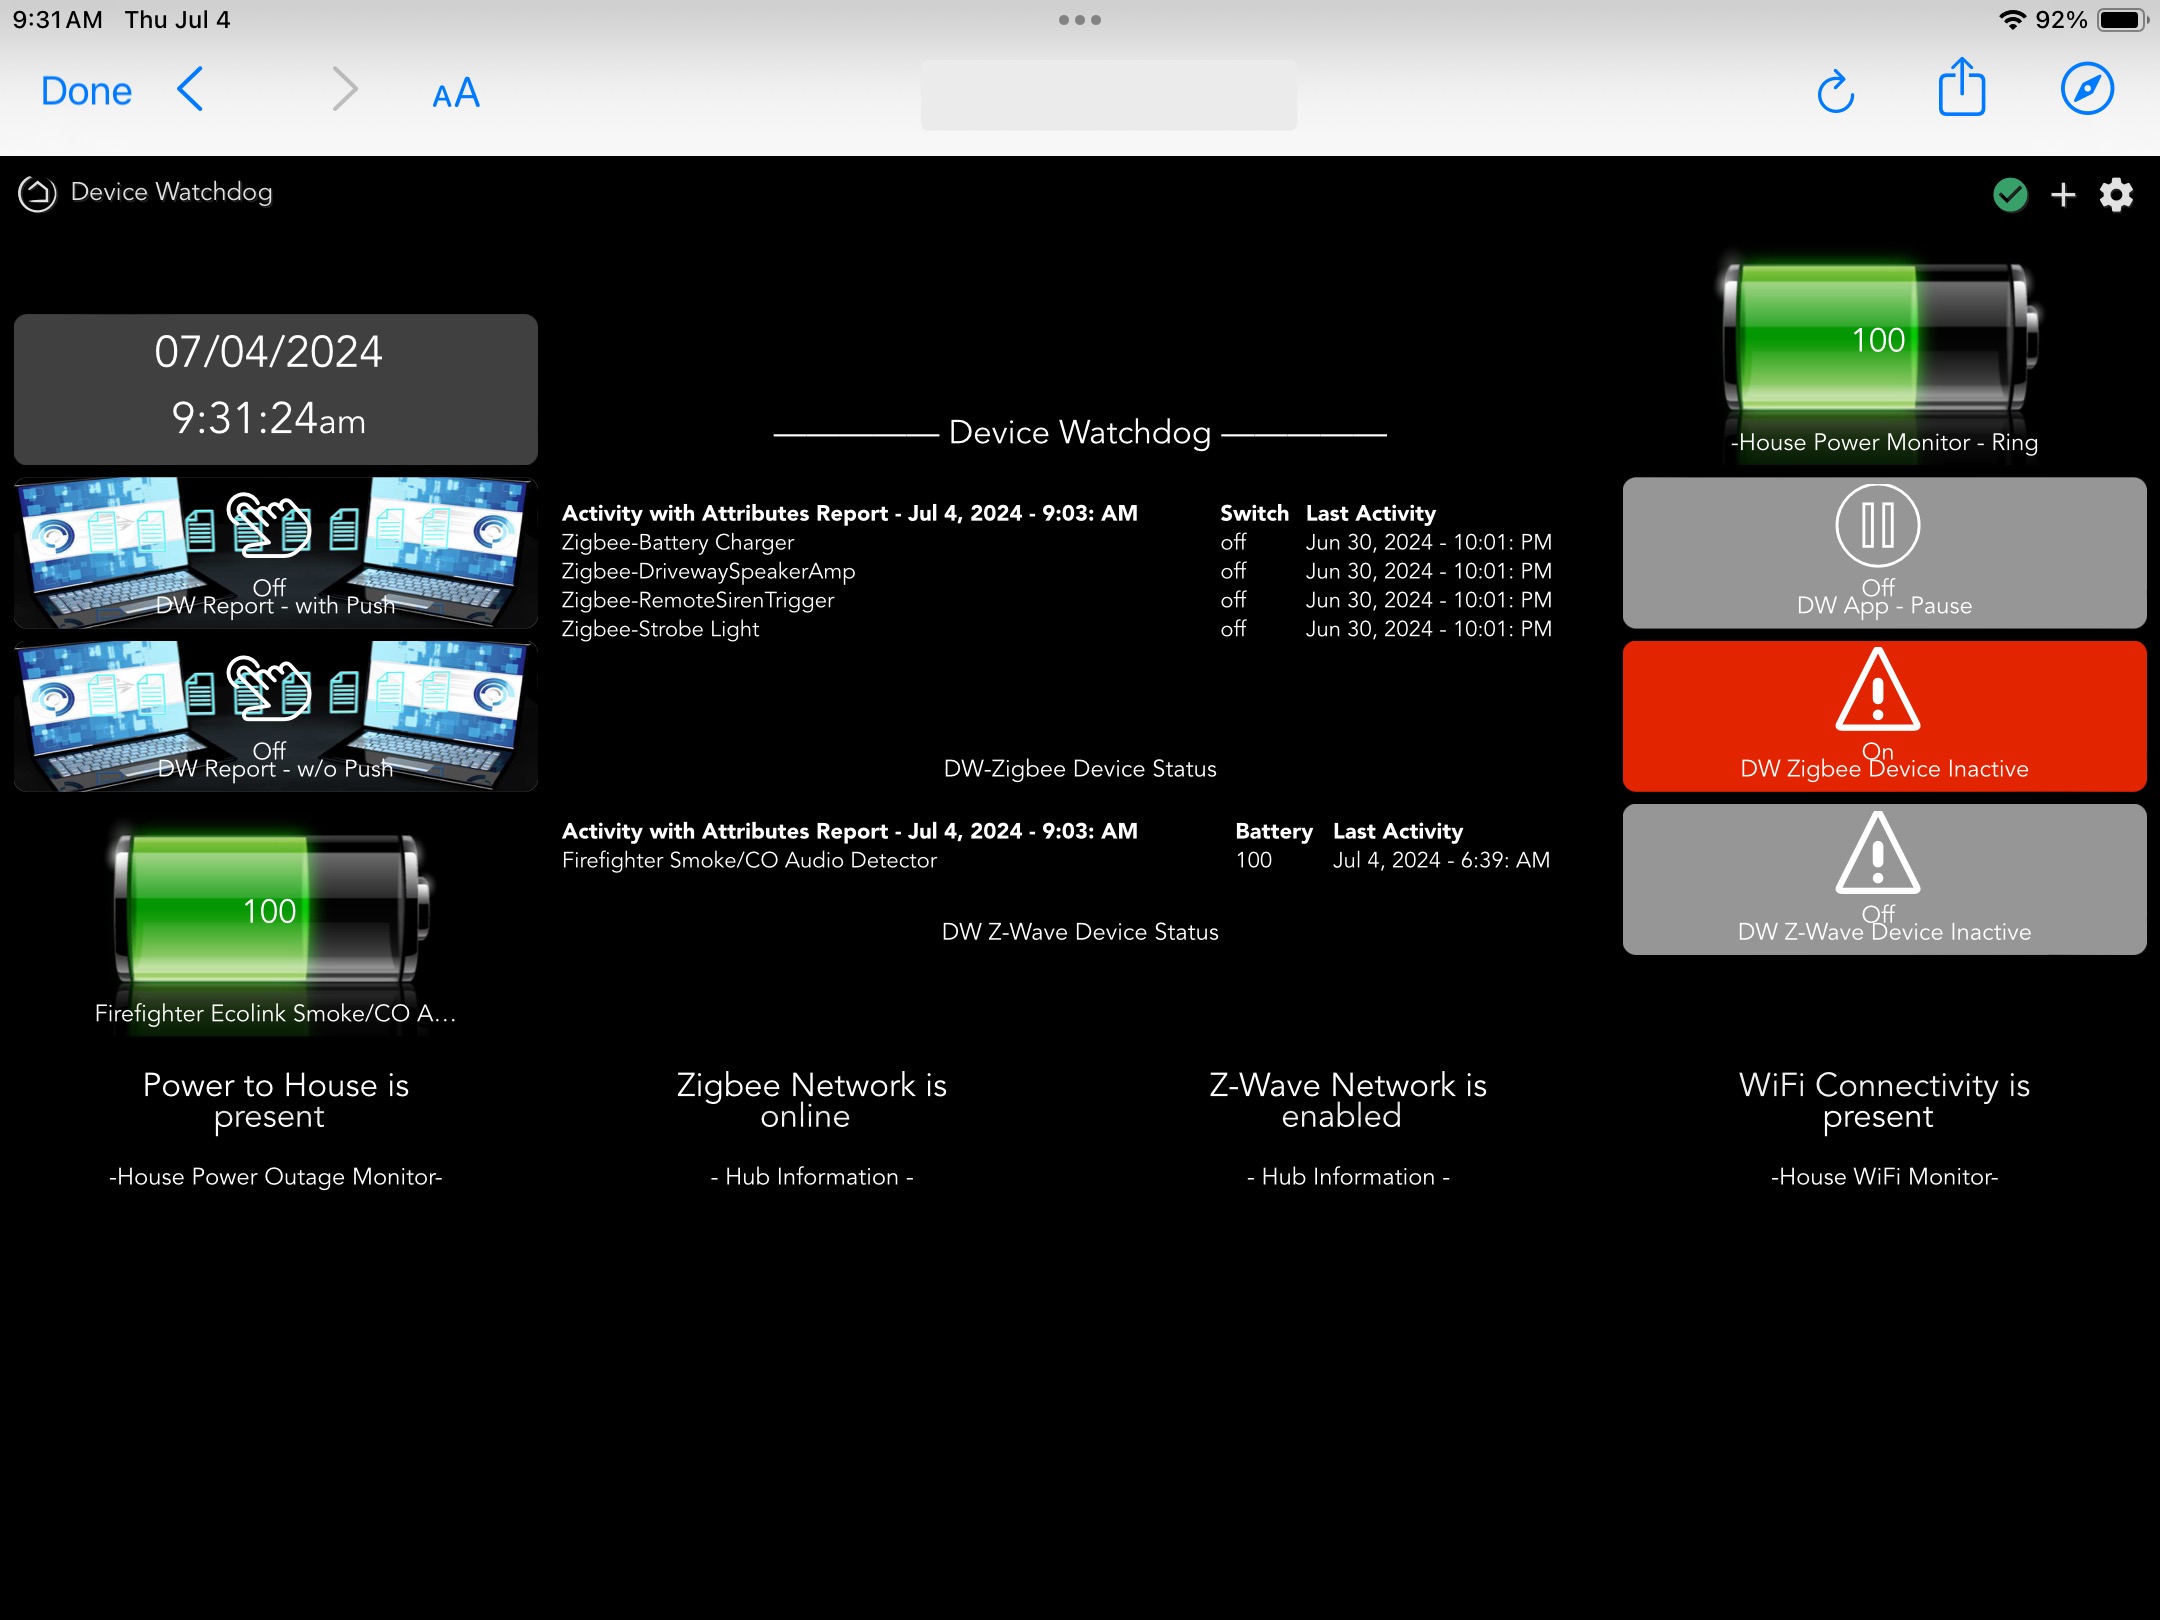2160x1620 pixels.
Task: Click the Battery column header
Action: [x=1273, y=831]
